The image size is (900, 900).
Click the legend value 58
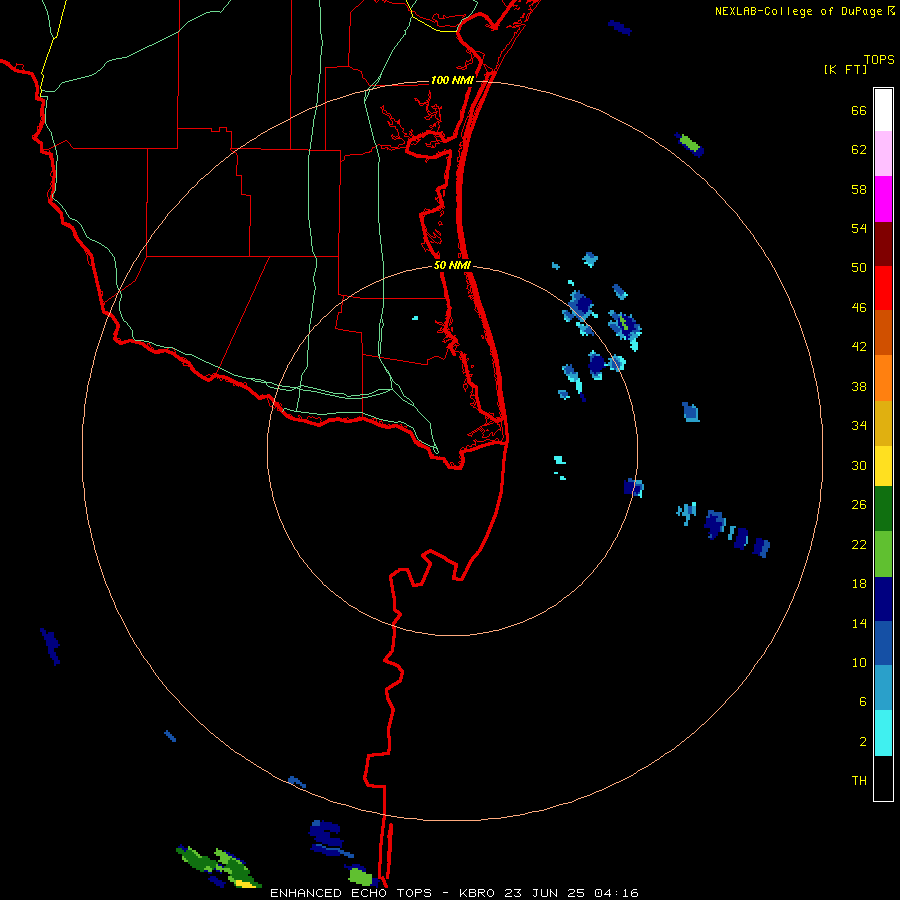pyautogui.click(x=859, y=189)
